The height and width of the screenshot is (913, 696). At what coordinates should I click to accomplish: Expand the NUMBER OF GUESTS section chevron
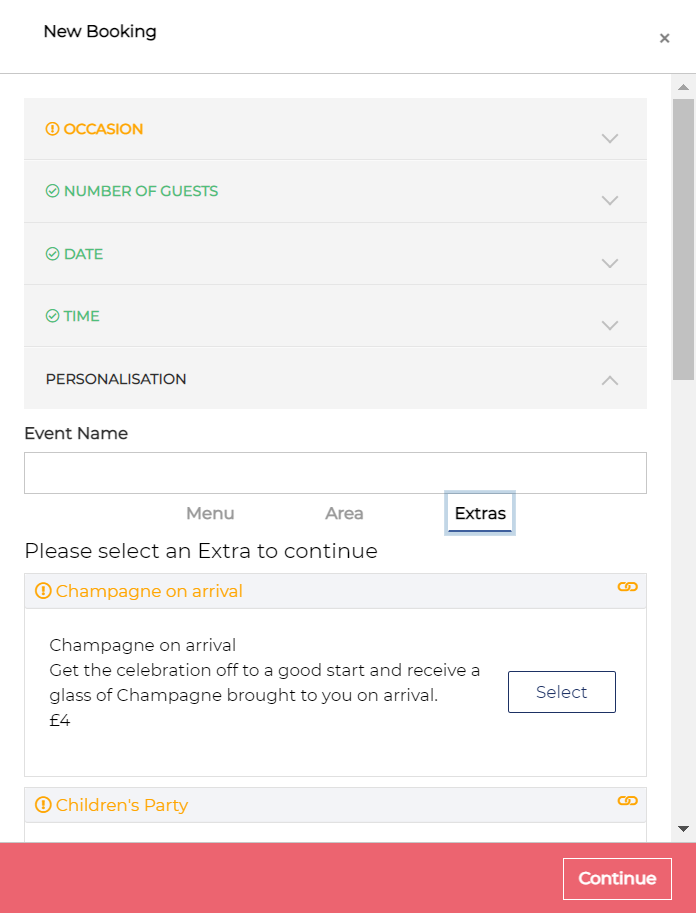click(x=610, y=201)
